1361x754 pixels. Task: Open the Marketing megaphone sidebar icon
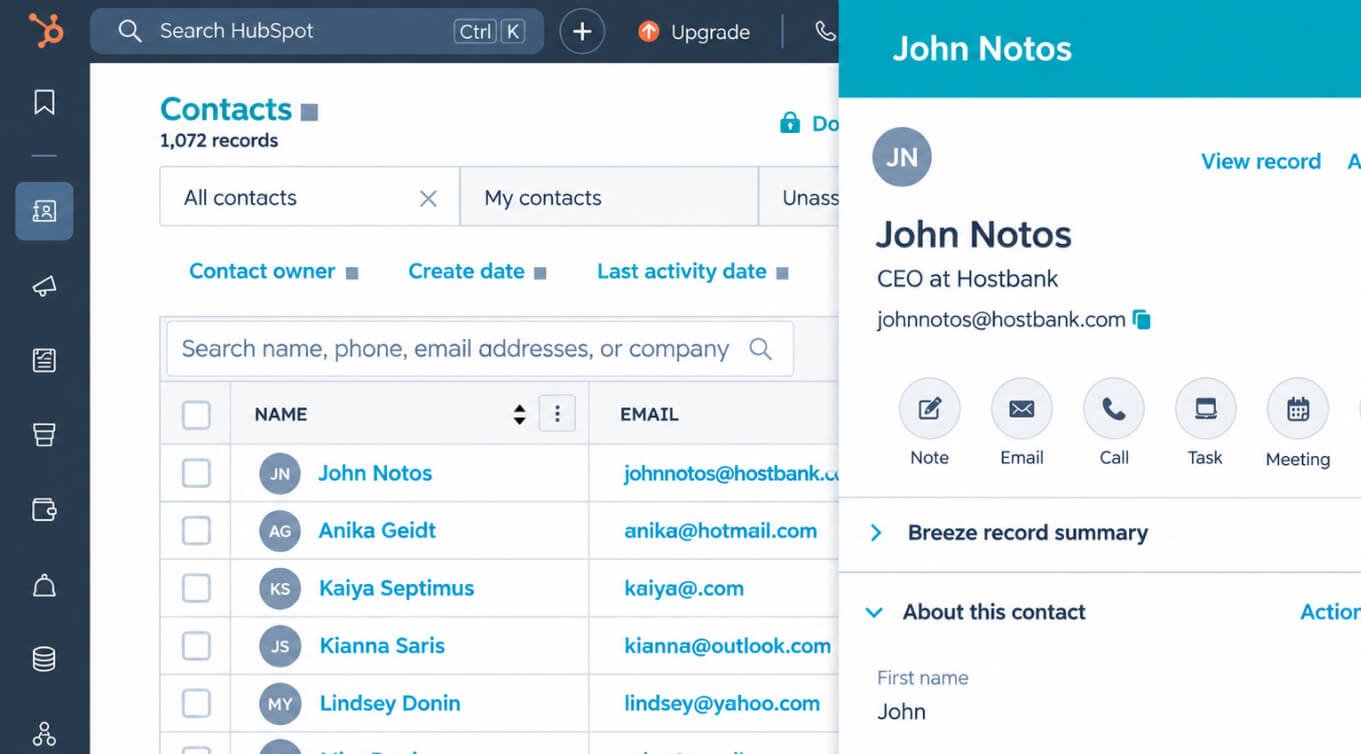click(x=44, y=287)
